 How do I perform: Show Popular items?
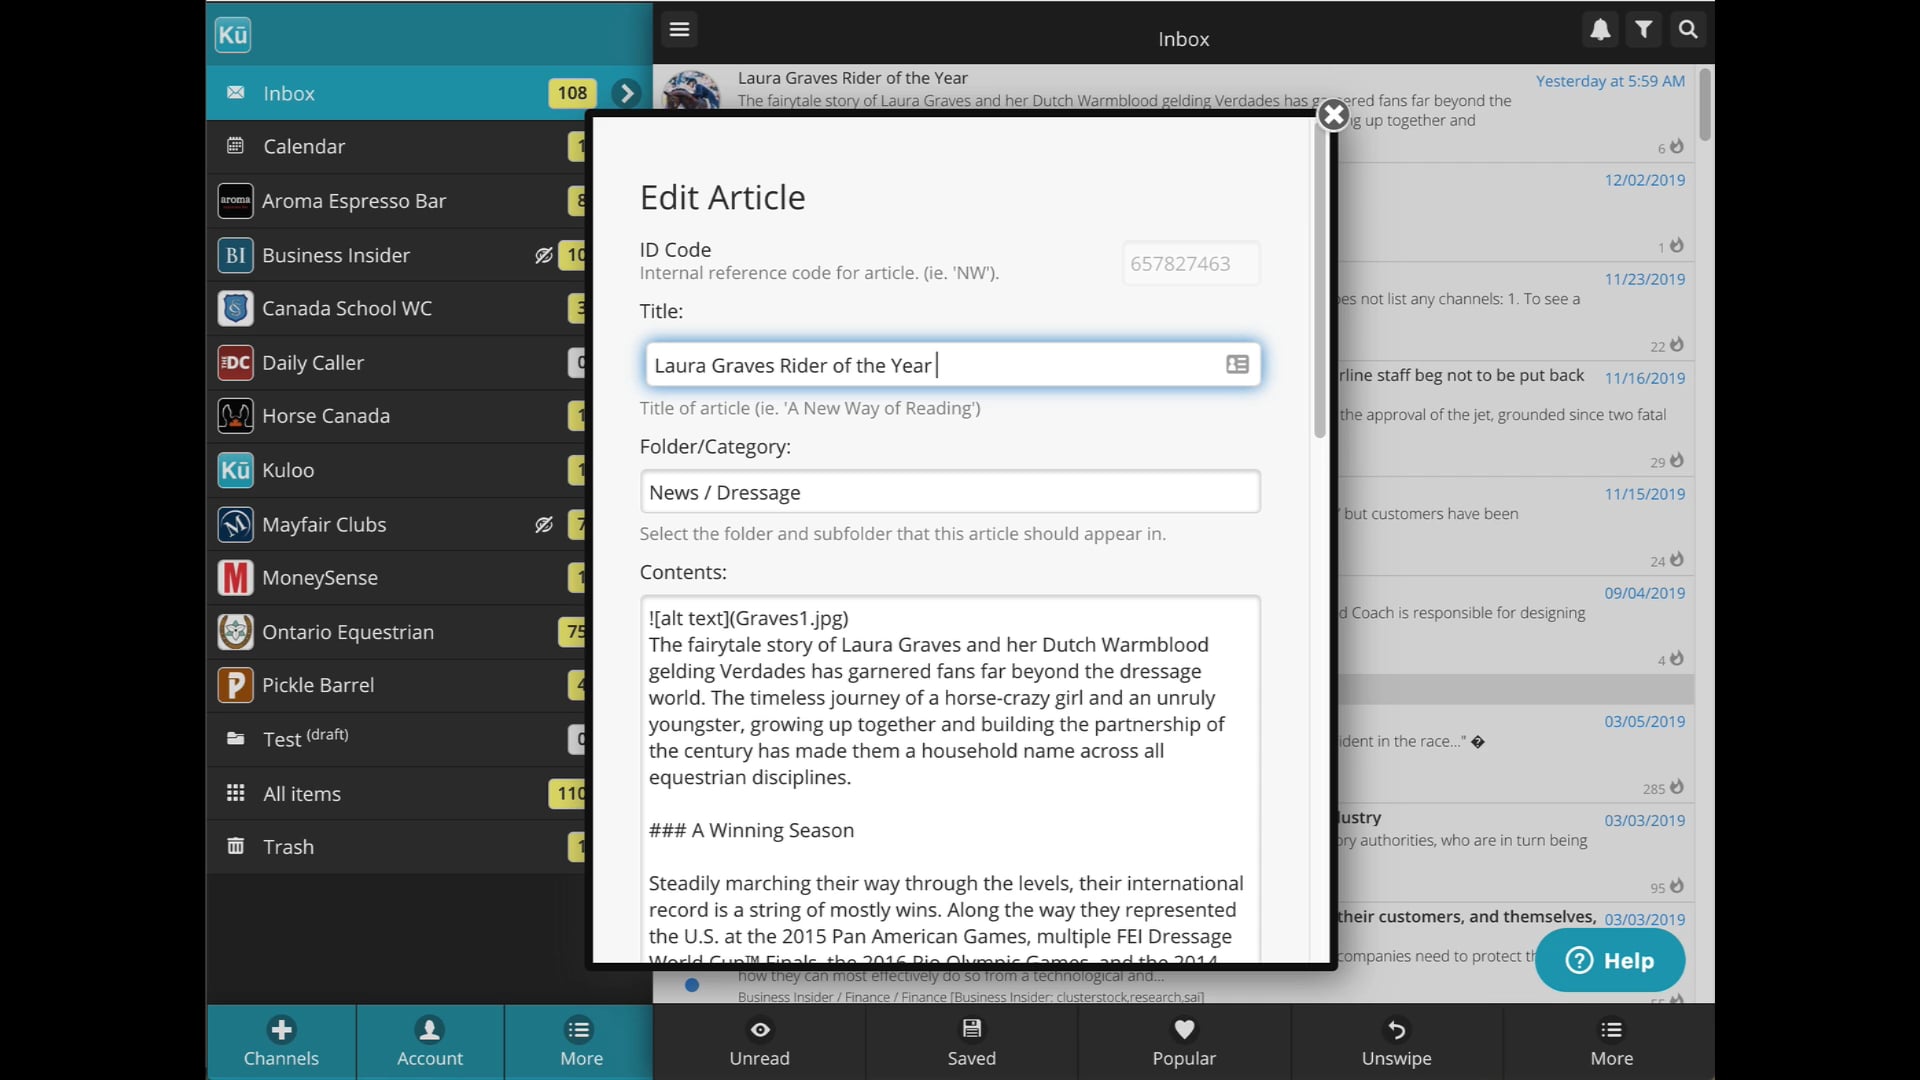tap(1184, 1042)
